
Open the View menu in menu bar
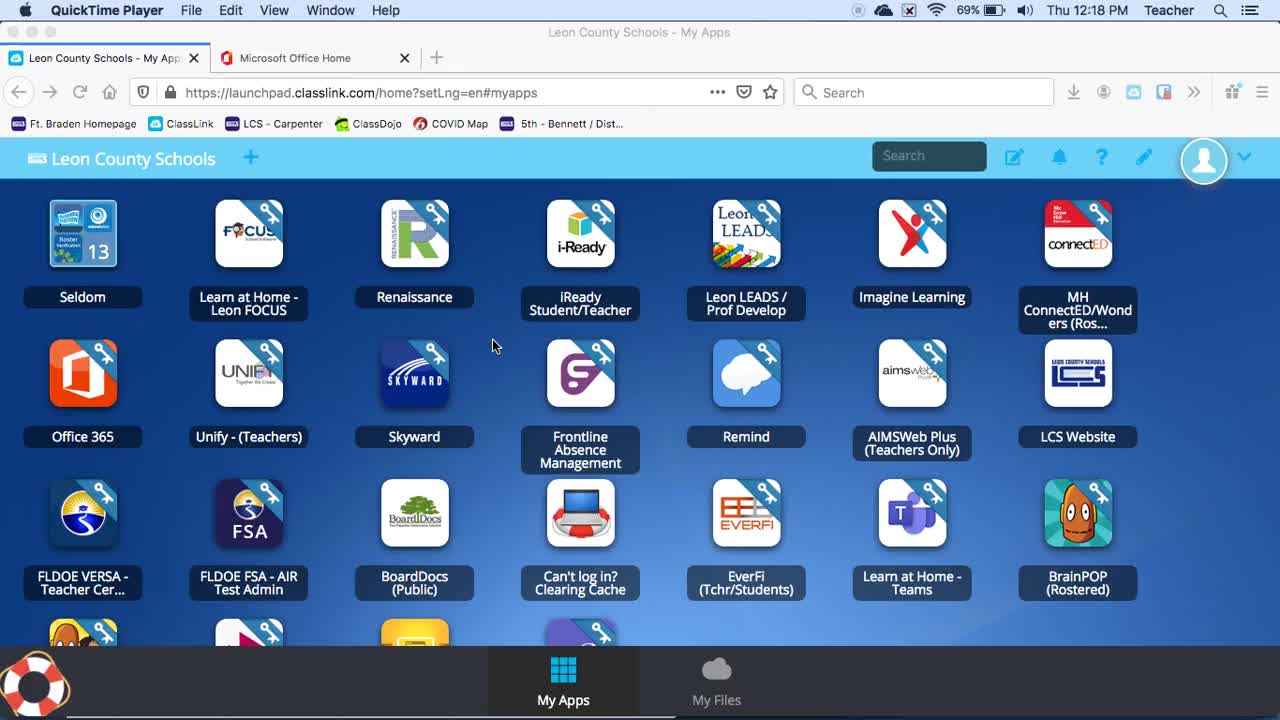(274, 10)
